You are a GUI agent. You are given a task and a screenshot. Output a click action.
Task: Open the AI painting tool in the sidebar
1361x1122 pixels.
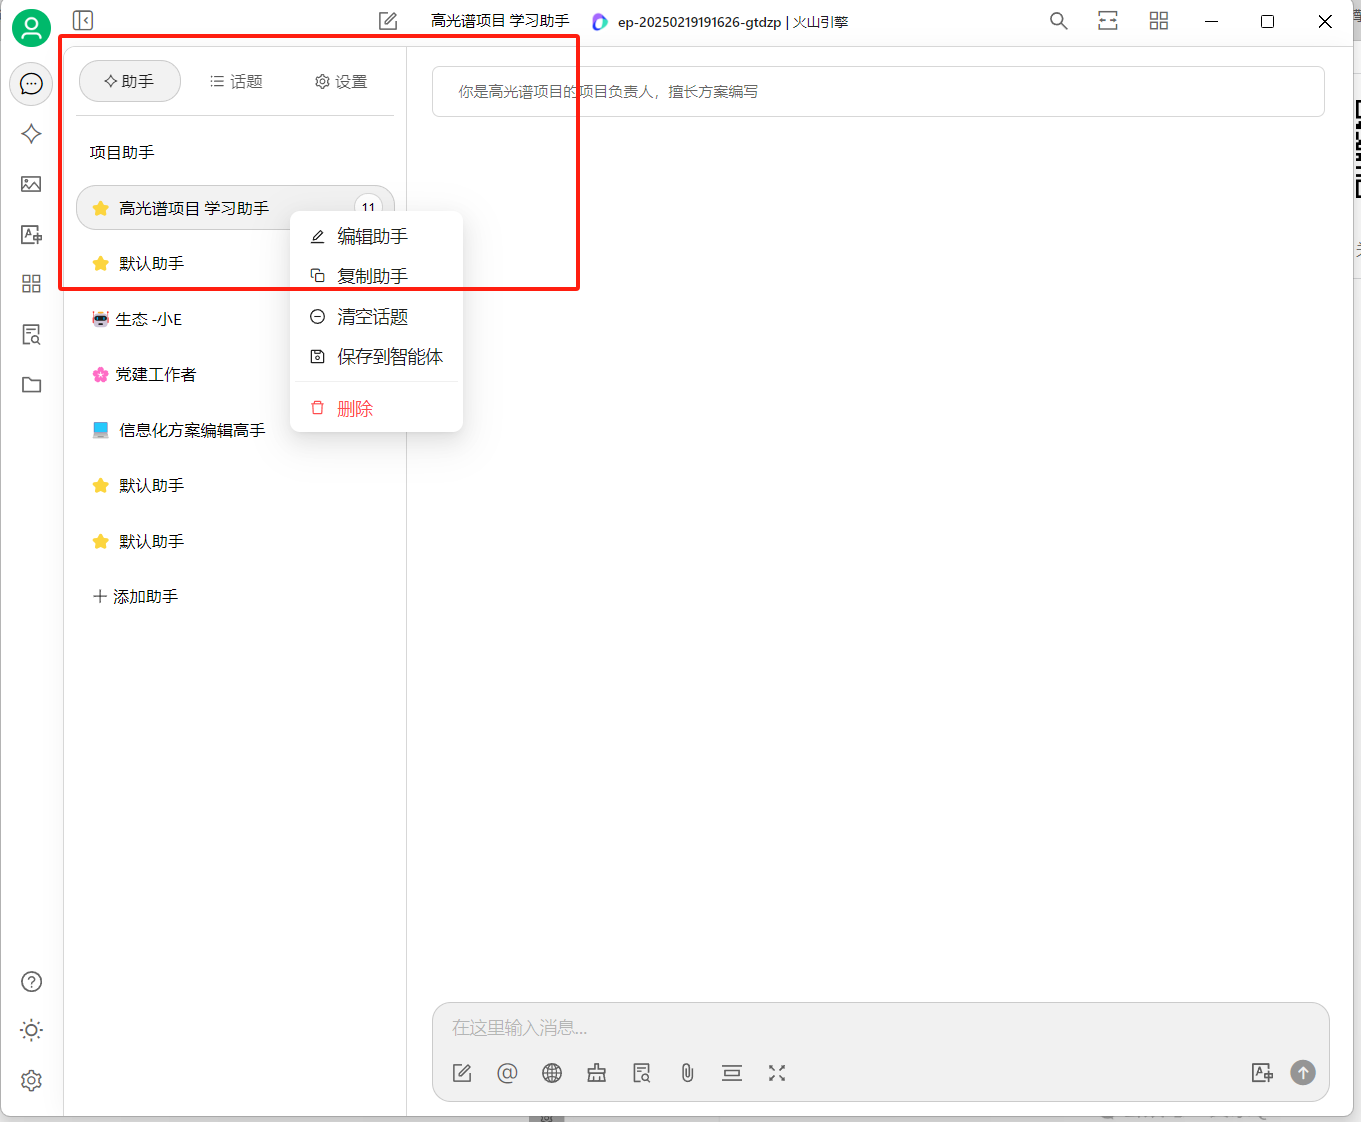(x=31, y=184)
